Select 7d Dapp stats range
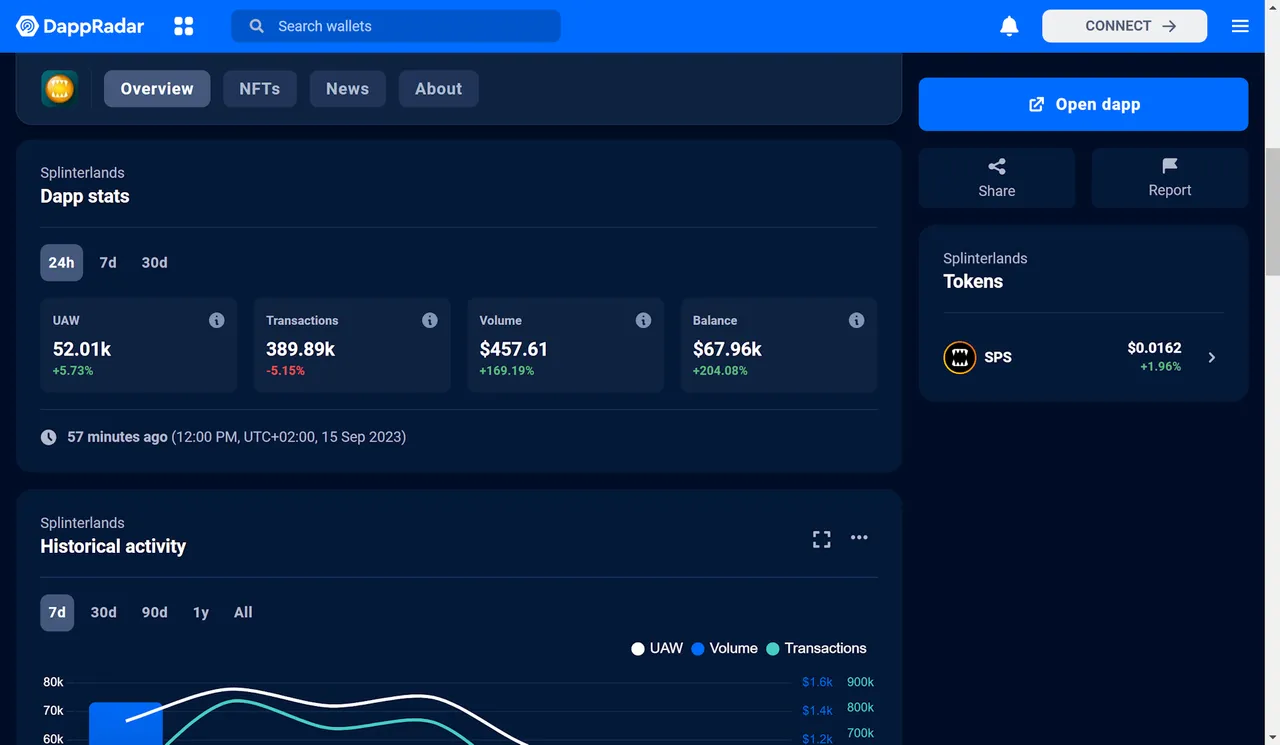 coord(108,262)
